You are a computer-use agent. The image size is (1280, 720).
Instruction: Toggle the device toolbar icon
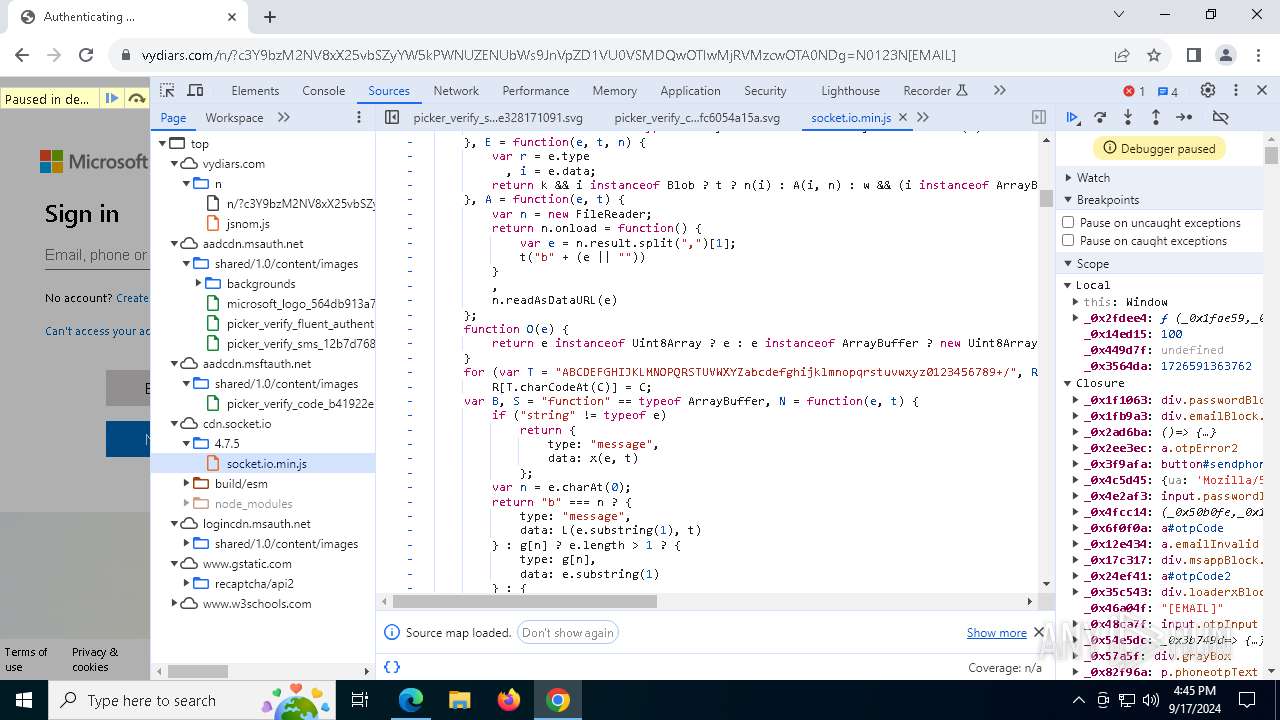tap(196, 90)
